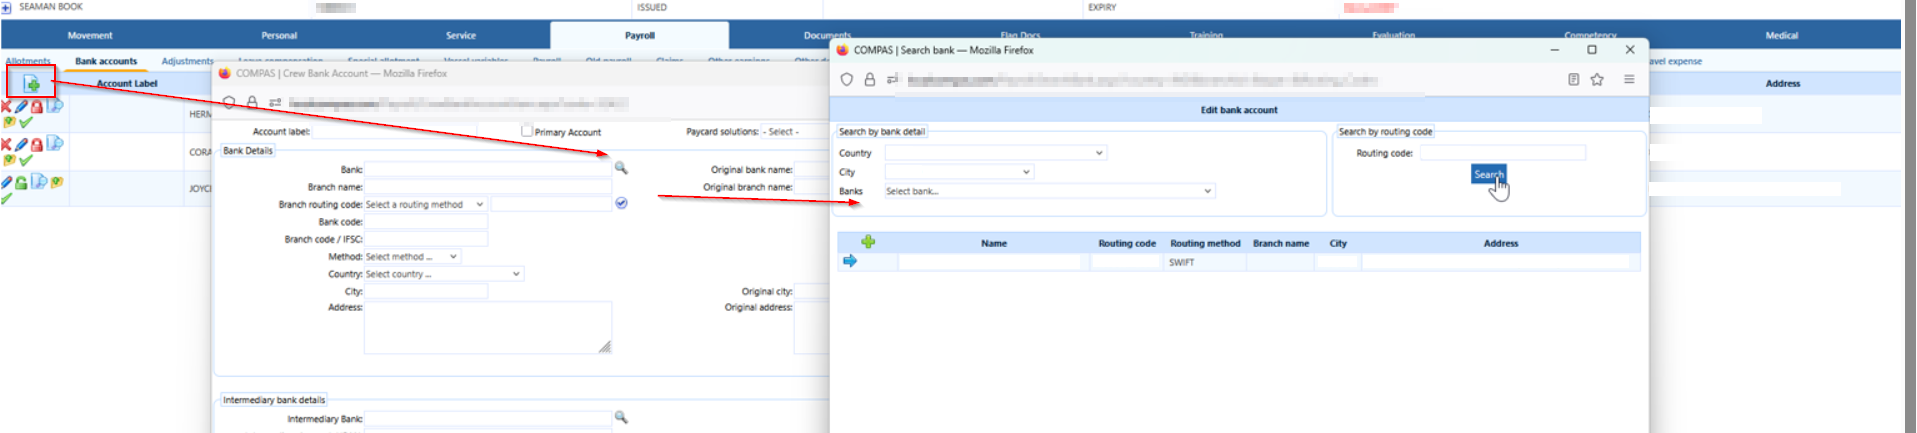Open the Adjustments sub-tab
Viewport: 1917px width, 433px height.
coord(188,61)
